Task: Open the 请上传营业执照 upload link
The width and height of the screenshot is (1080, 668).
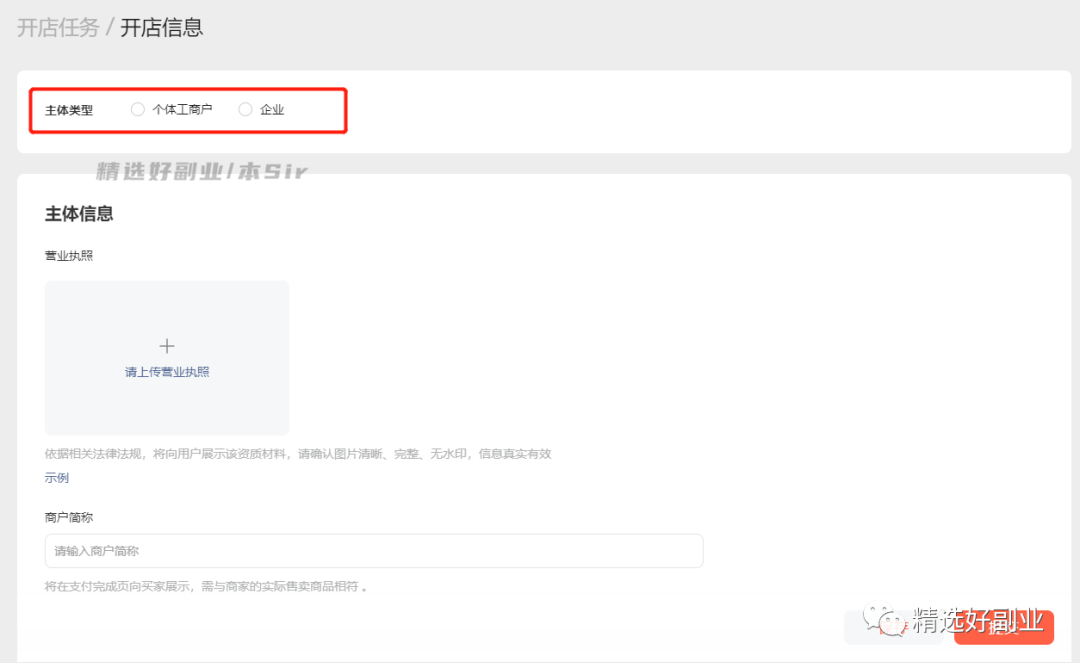Action: pyautogui.click(x=167, y=372)
